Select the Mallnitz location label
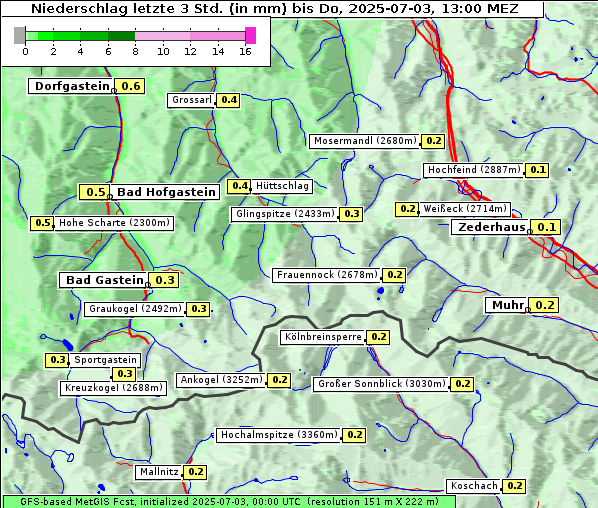This screenshot has width=598, height=508. (159, 472)
